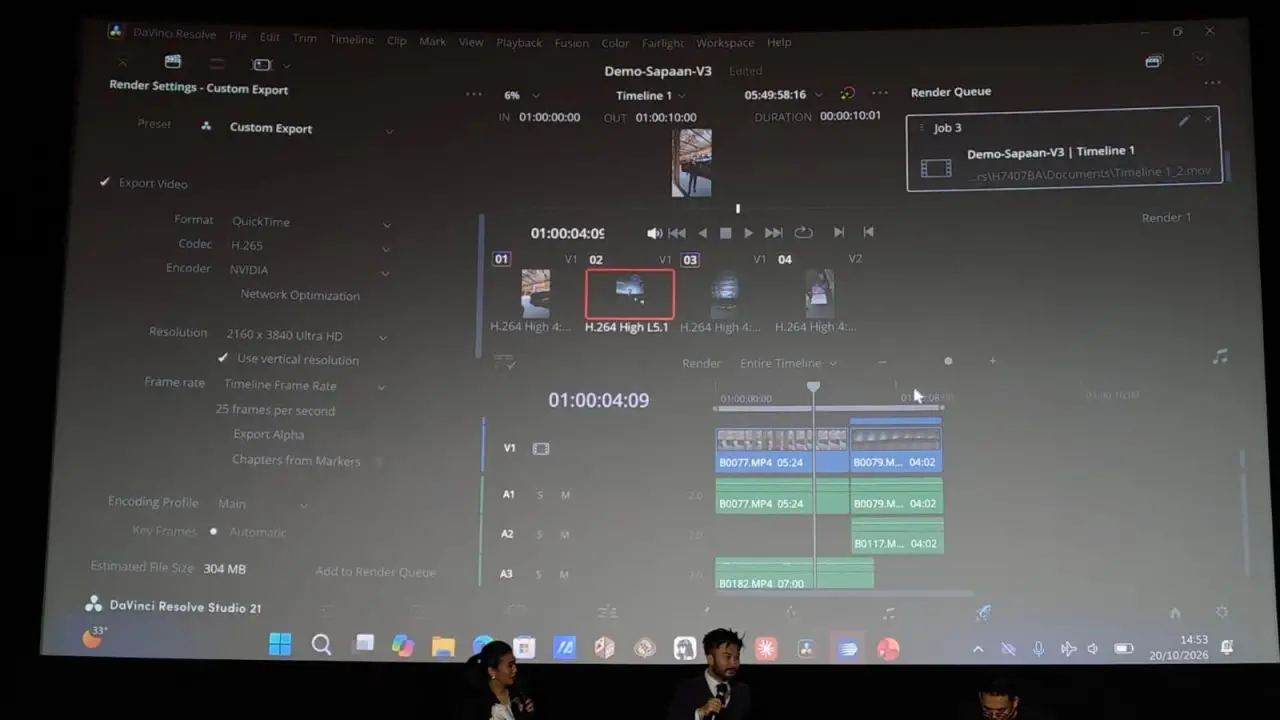Screen dimensions: 1280x720
Task: Click the audio note icon above timeline
Action: pyautogui.click(x=1220, y=357)
